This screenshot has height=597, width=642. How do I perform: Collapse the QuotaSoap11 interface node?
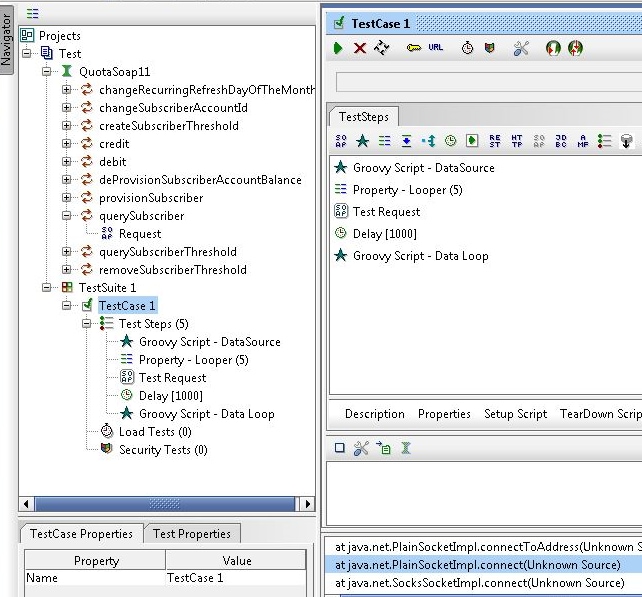pos(47,71)
